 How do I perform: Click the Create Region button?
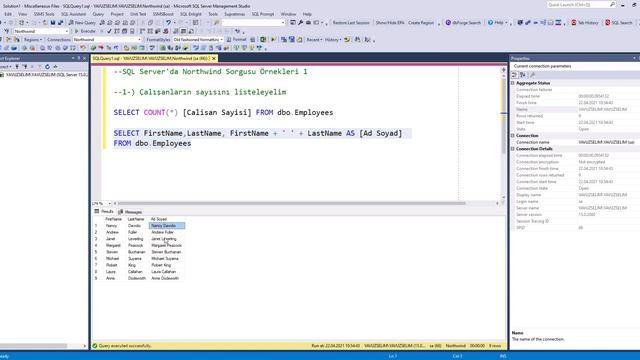421,23
